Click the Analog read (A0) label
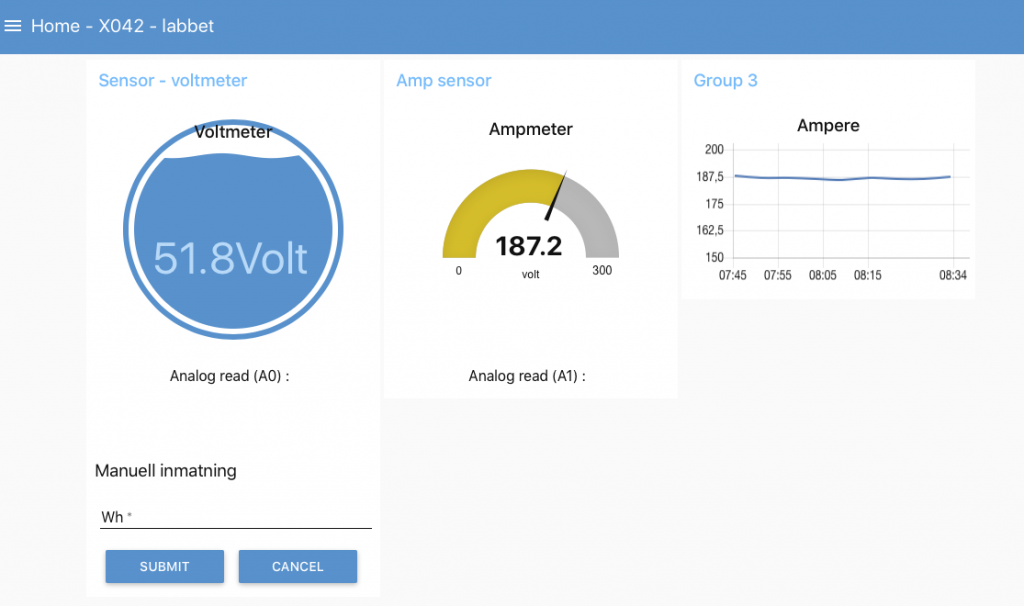This screenshot has width=1024, height=606. tap(229, 376)
